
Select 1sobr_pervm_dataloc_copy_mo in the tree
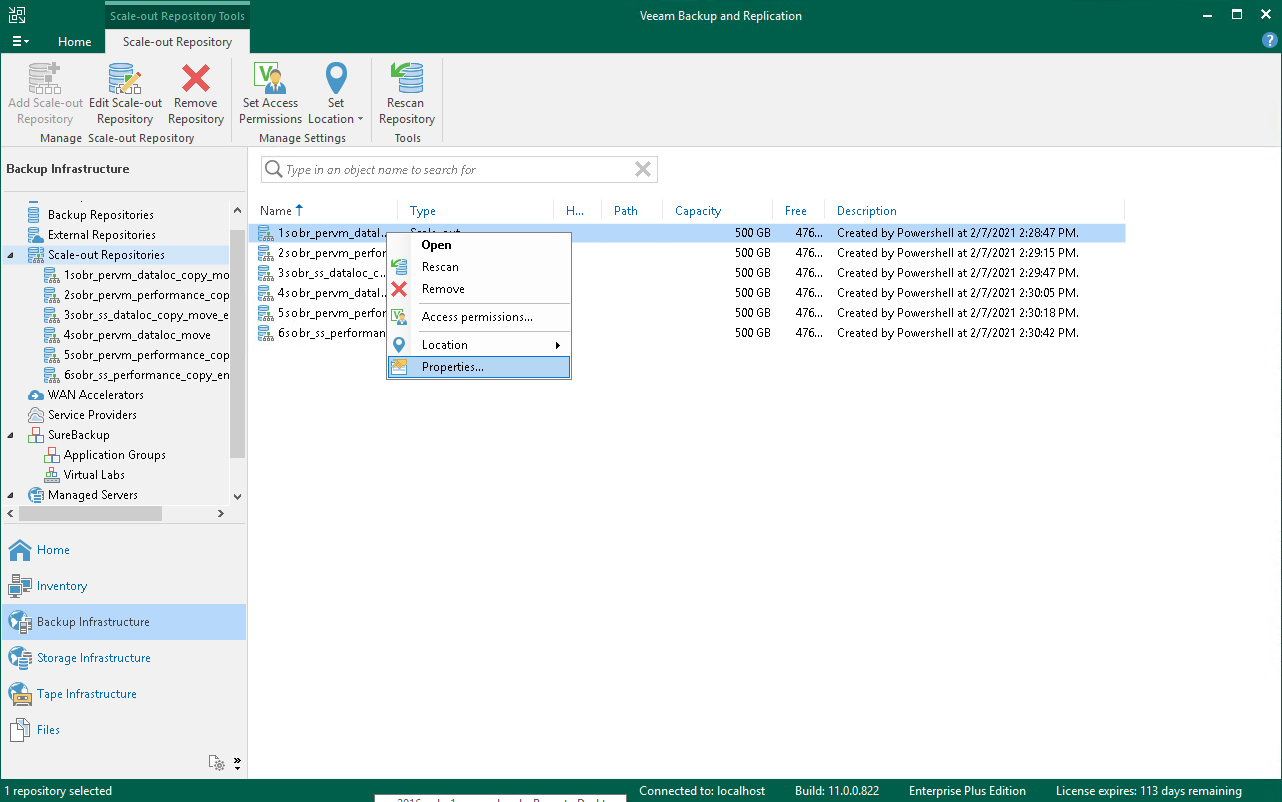pyautogui.click(x=146, y=275)
